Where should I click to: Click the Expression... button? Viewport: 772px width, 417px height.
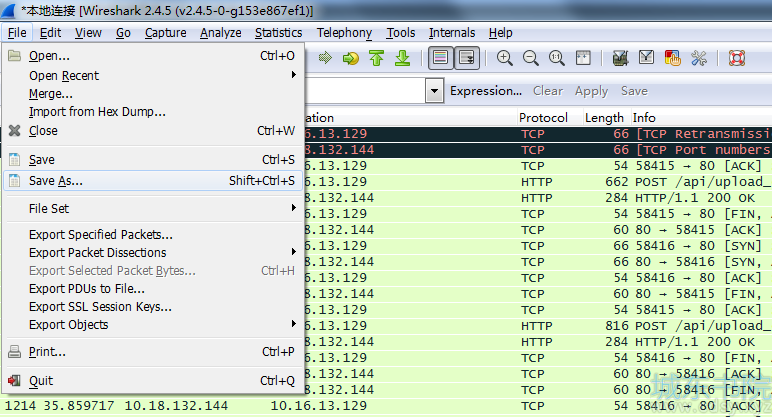pyautogui.click(x=485, y=91)
